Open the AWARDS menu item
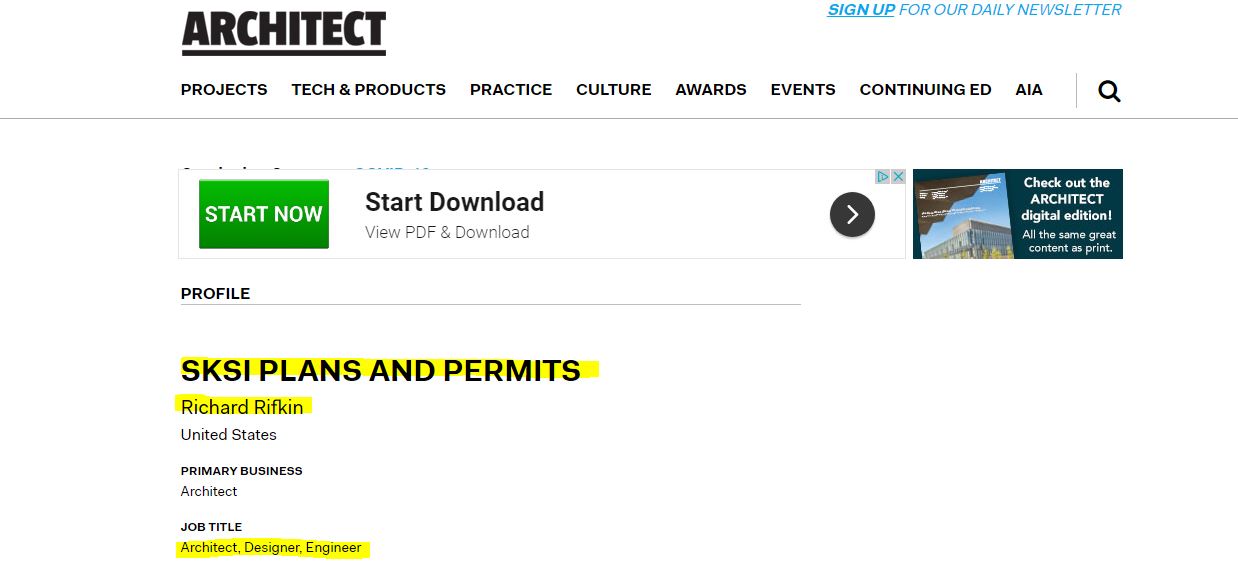The width and height of the screenshot is (1238, 587). point(711,90)
